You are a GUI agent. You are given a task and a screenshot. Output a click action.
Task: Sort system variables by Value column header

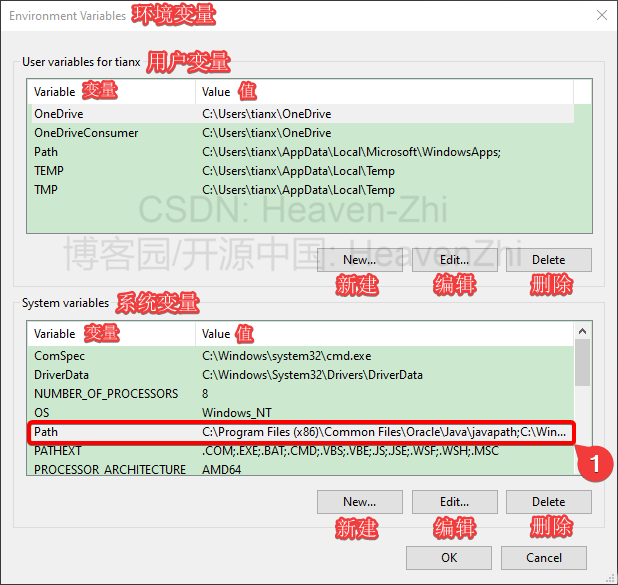pyautogui.click(x=384, y=334)
